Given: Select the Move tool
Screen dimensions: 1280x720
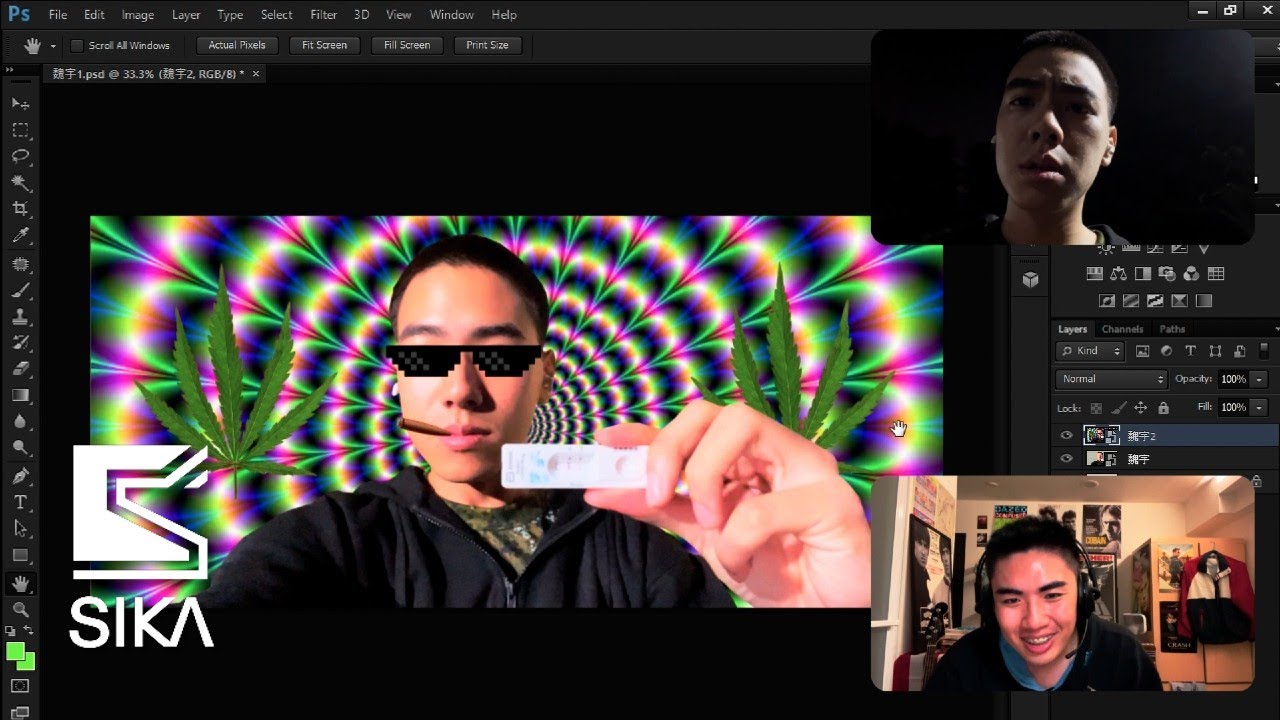Looking at the screenshot, I should tap(20, 104).
